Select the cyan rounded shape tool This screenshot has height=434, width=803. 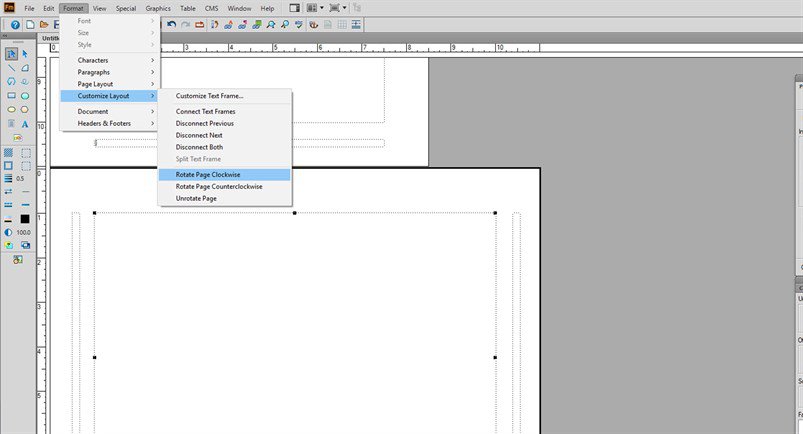[25, 96]
